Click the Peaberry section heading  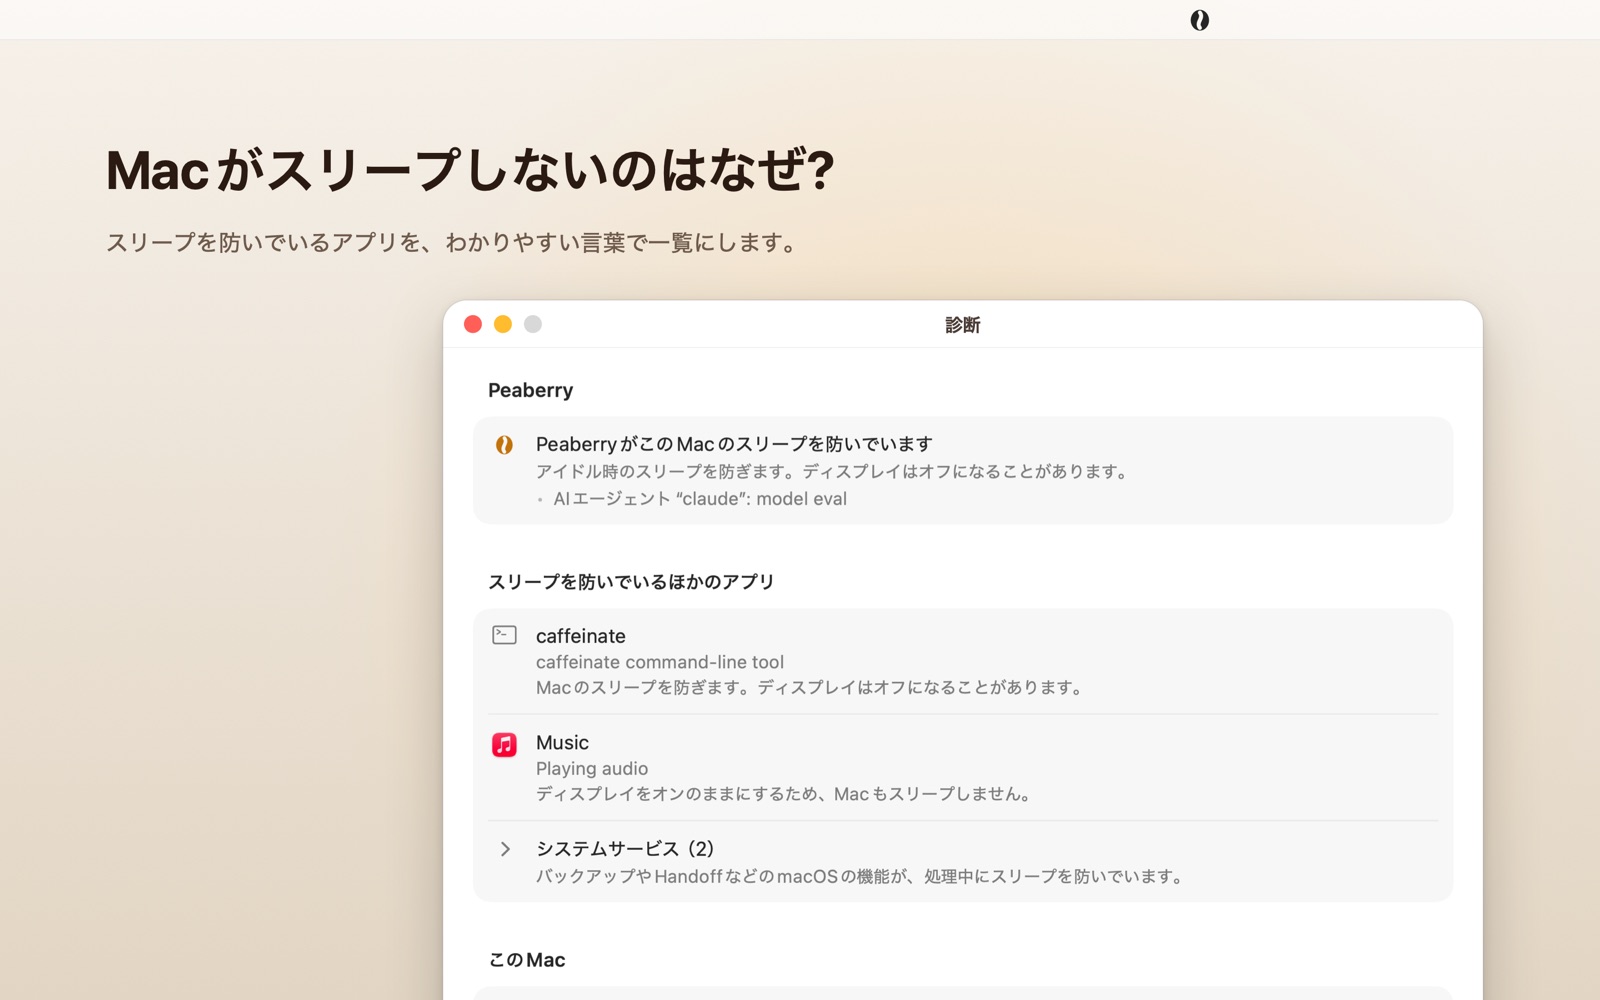(x=530, y=390)
